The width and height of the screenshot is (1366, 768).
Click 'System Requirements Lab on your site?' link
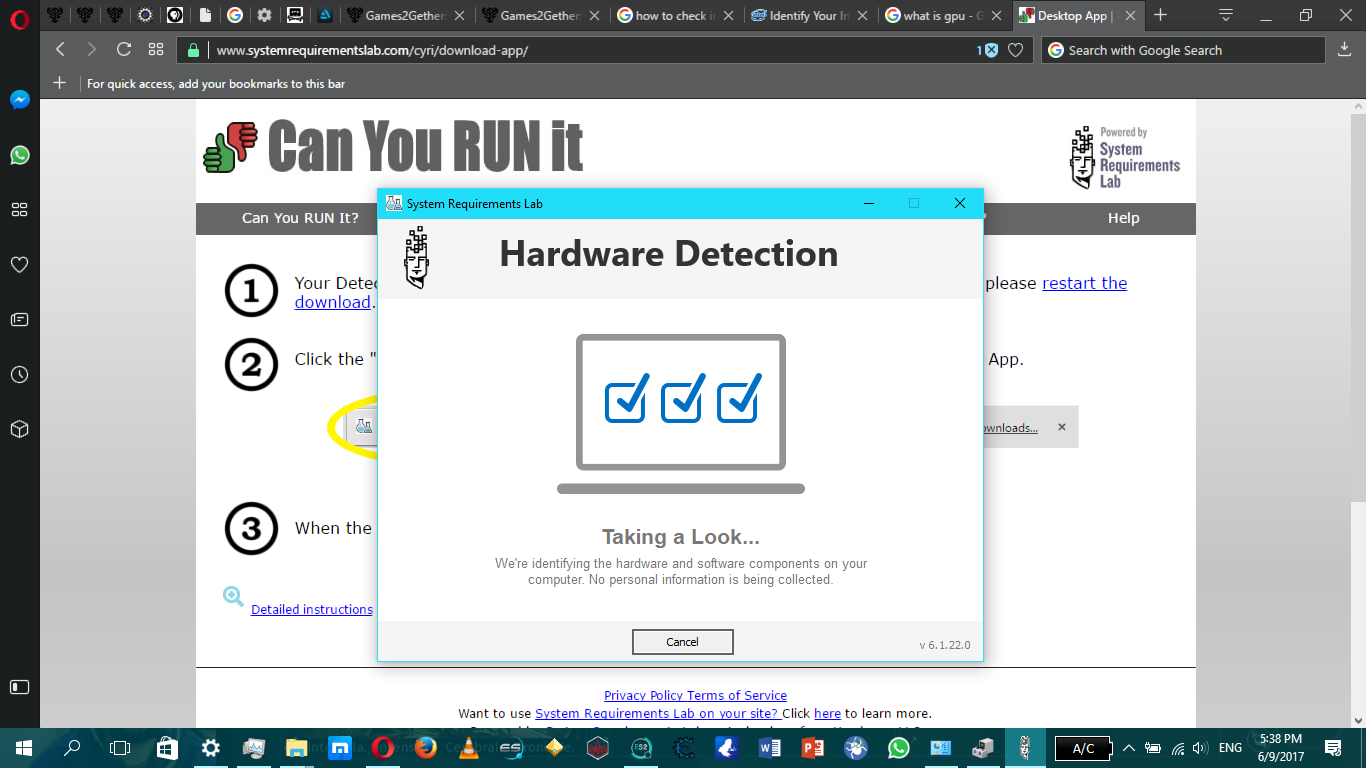pyautogui.click(x=657, y=713)
